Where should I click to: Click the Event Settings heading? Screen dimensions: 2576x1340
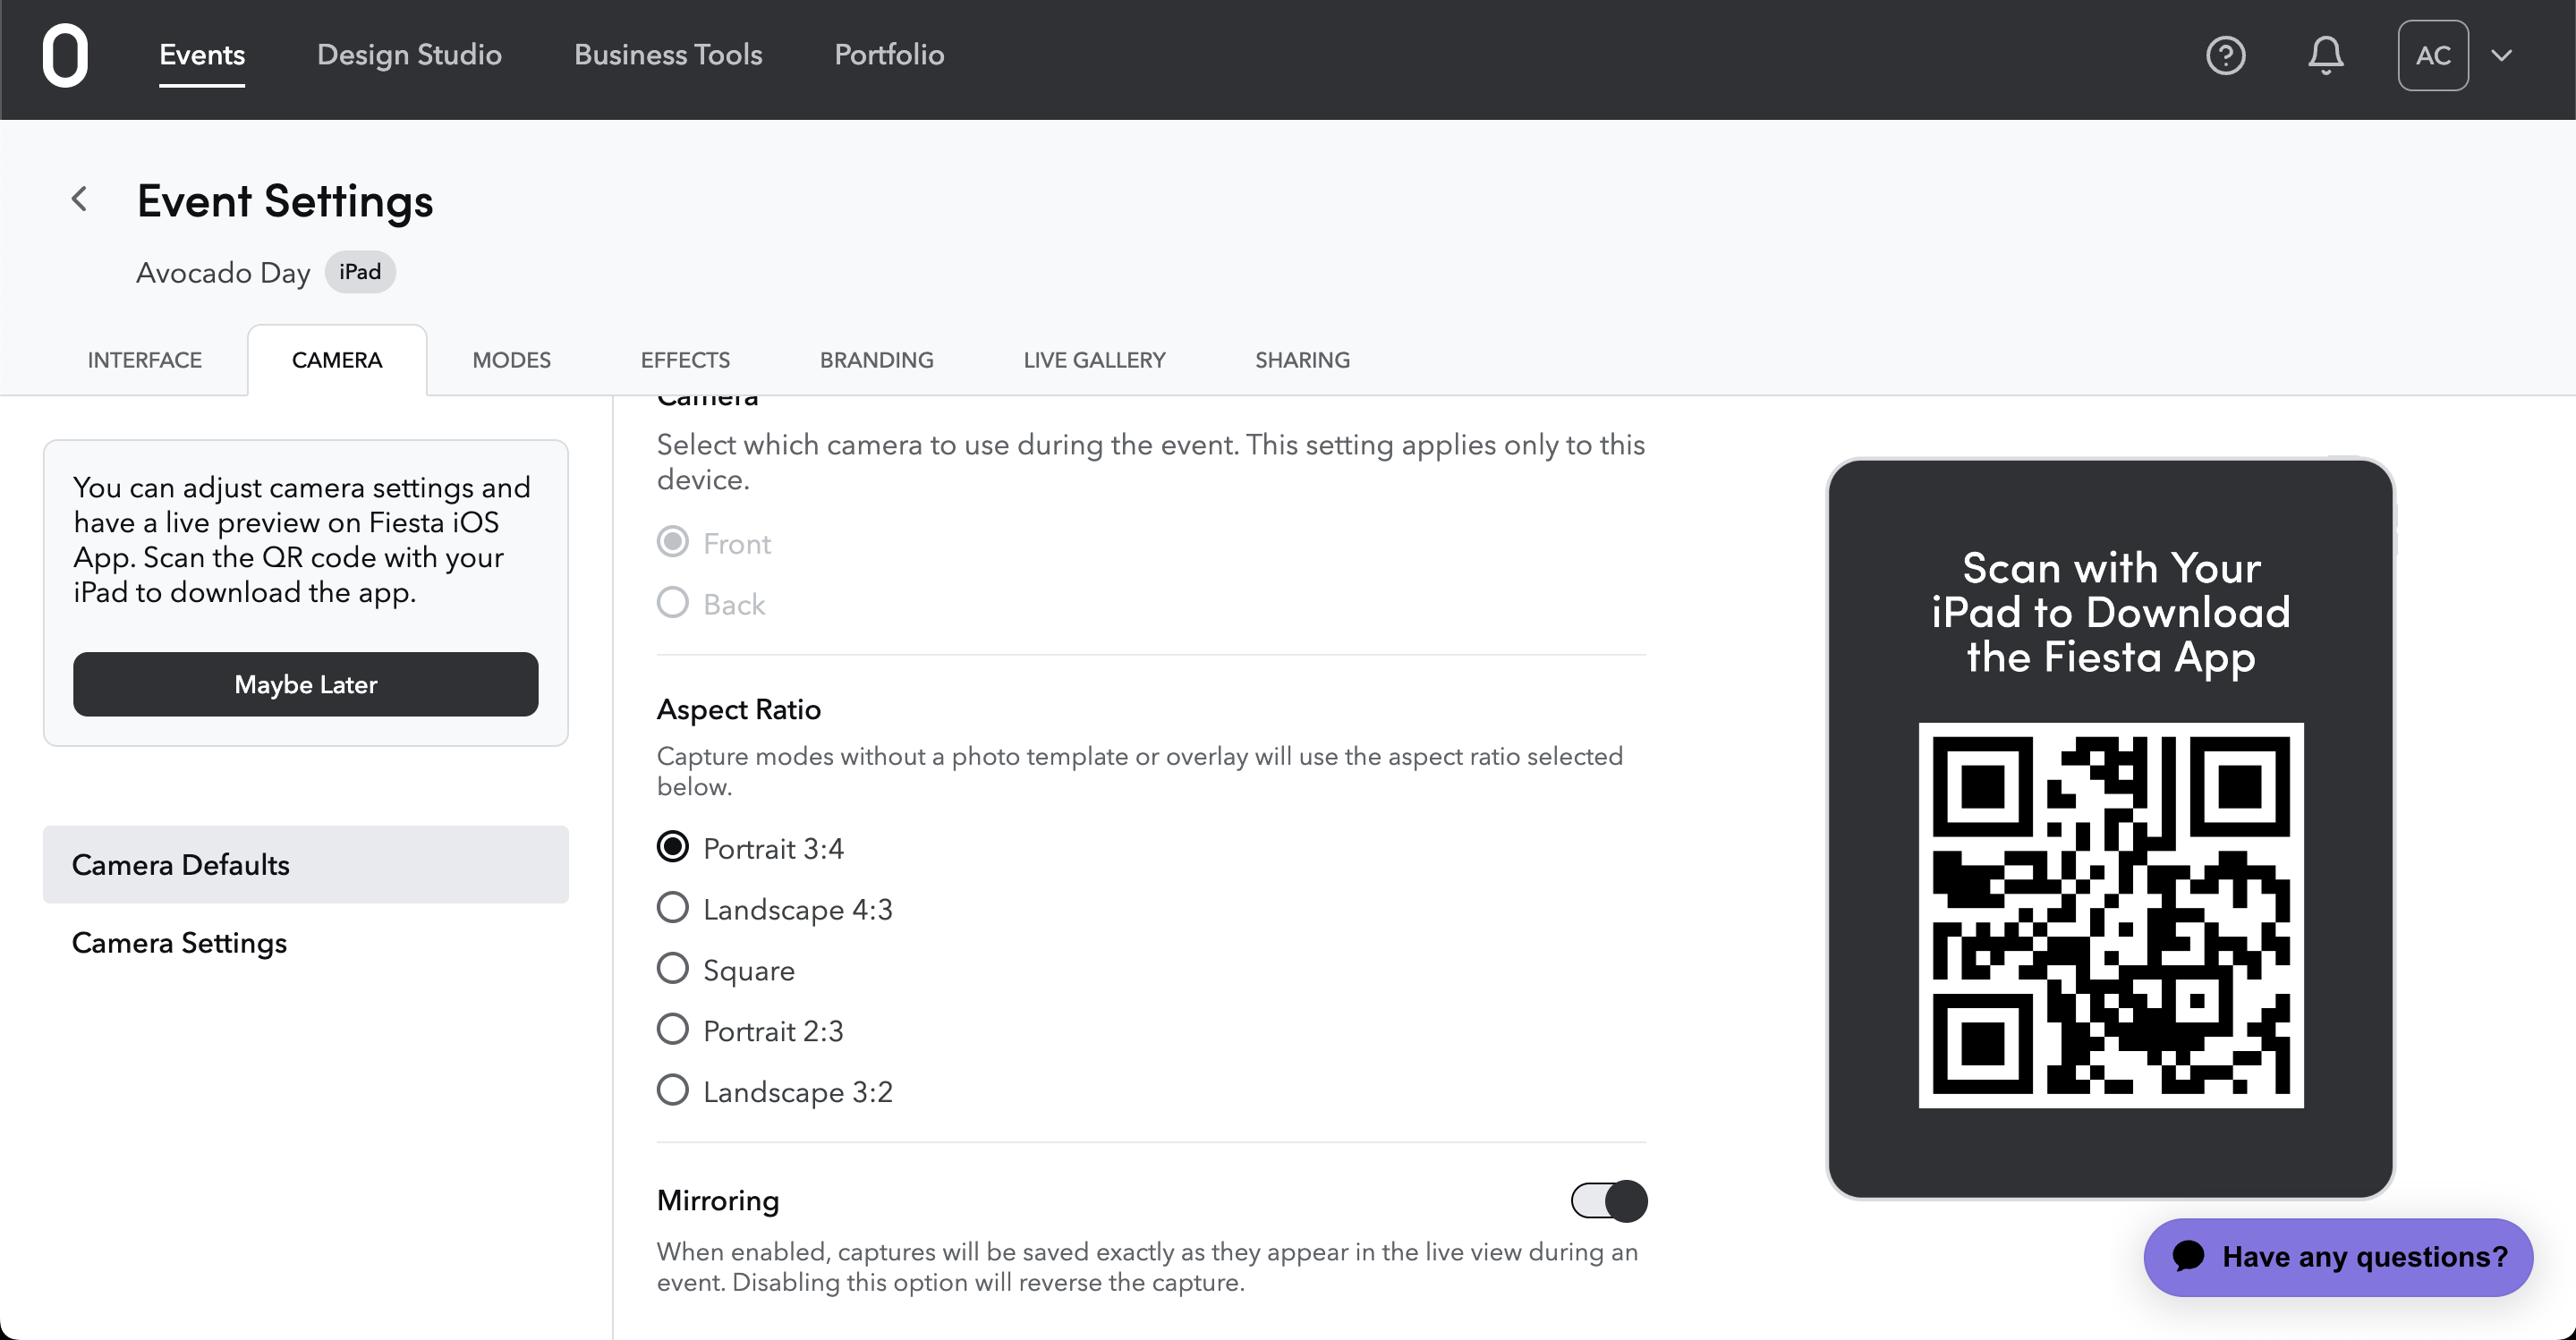[x=285, y=201]
